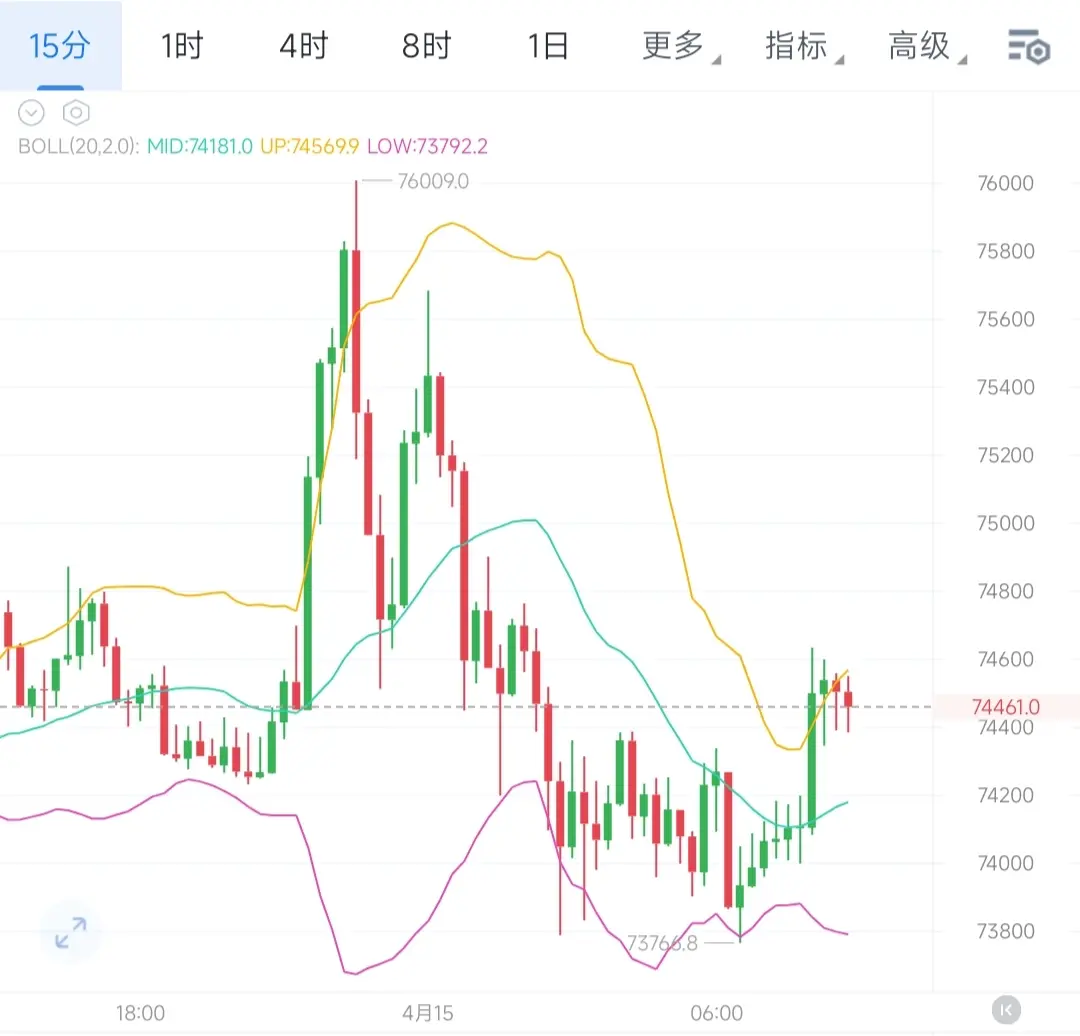Open the 高级 advanced dropdown
The height and width of the screenshot is (1036, 1080).
click(926, 46)
